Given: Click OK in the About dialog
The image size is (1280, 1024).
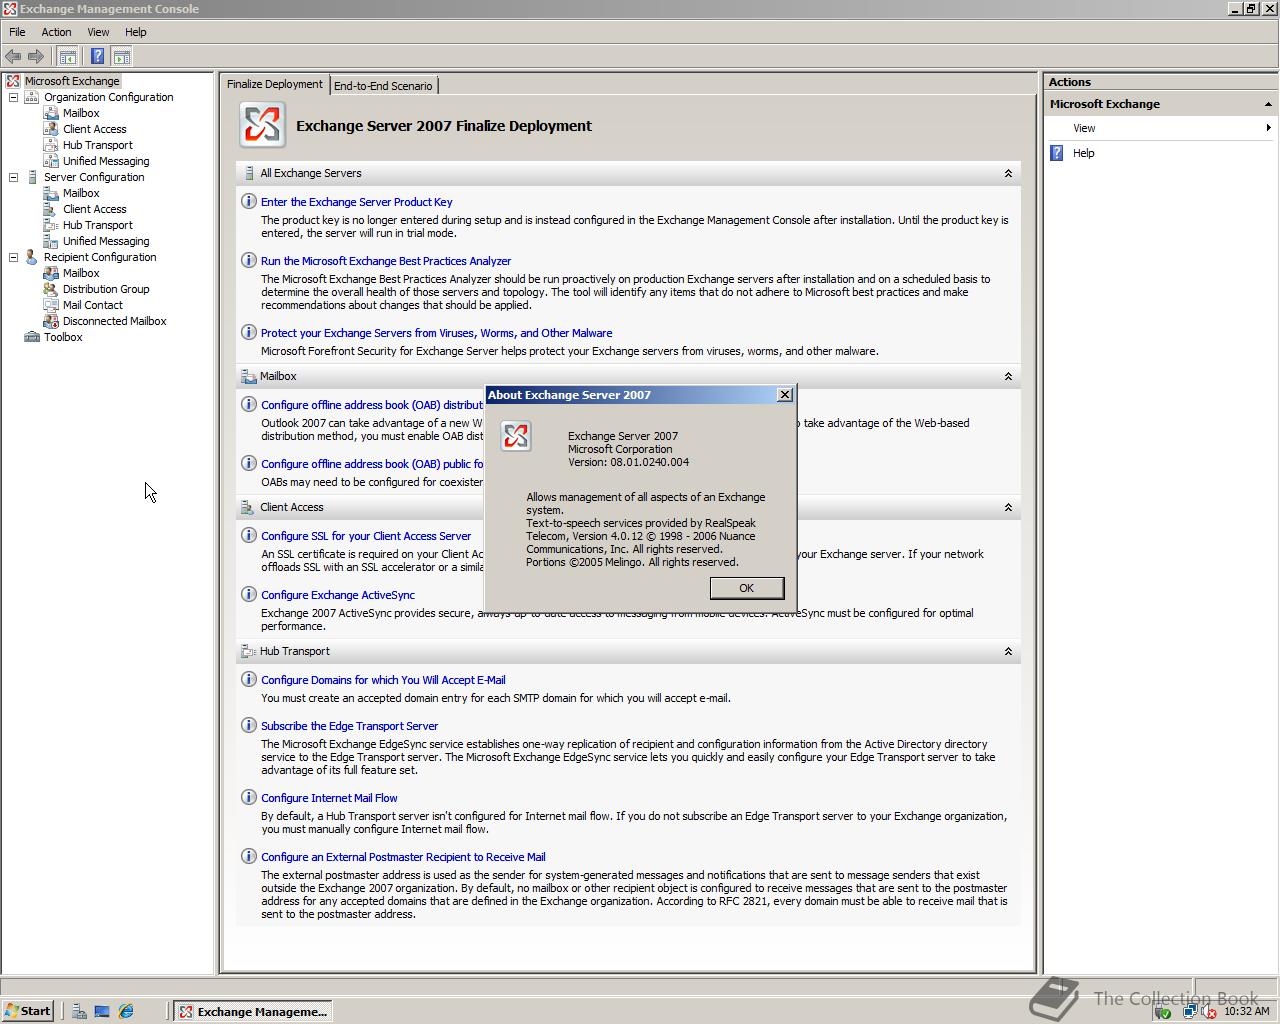Looking at the screenshot, I should coord(746,588).
